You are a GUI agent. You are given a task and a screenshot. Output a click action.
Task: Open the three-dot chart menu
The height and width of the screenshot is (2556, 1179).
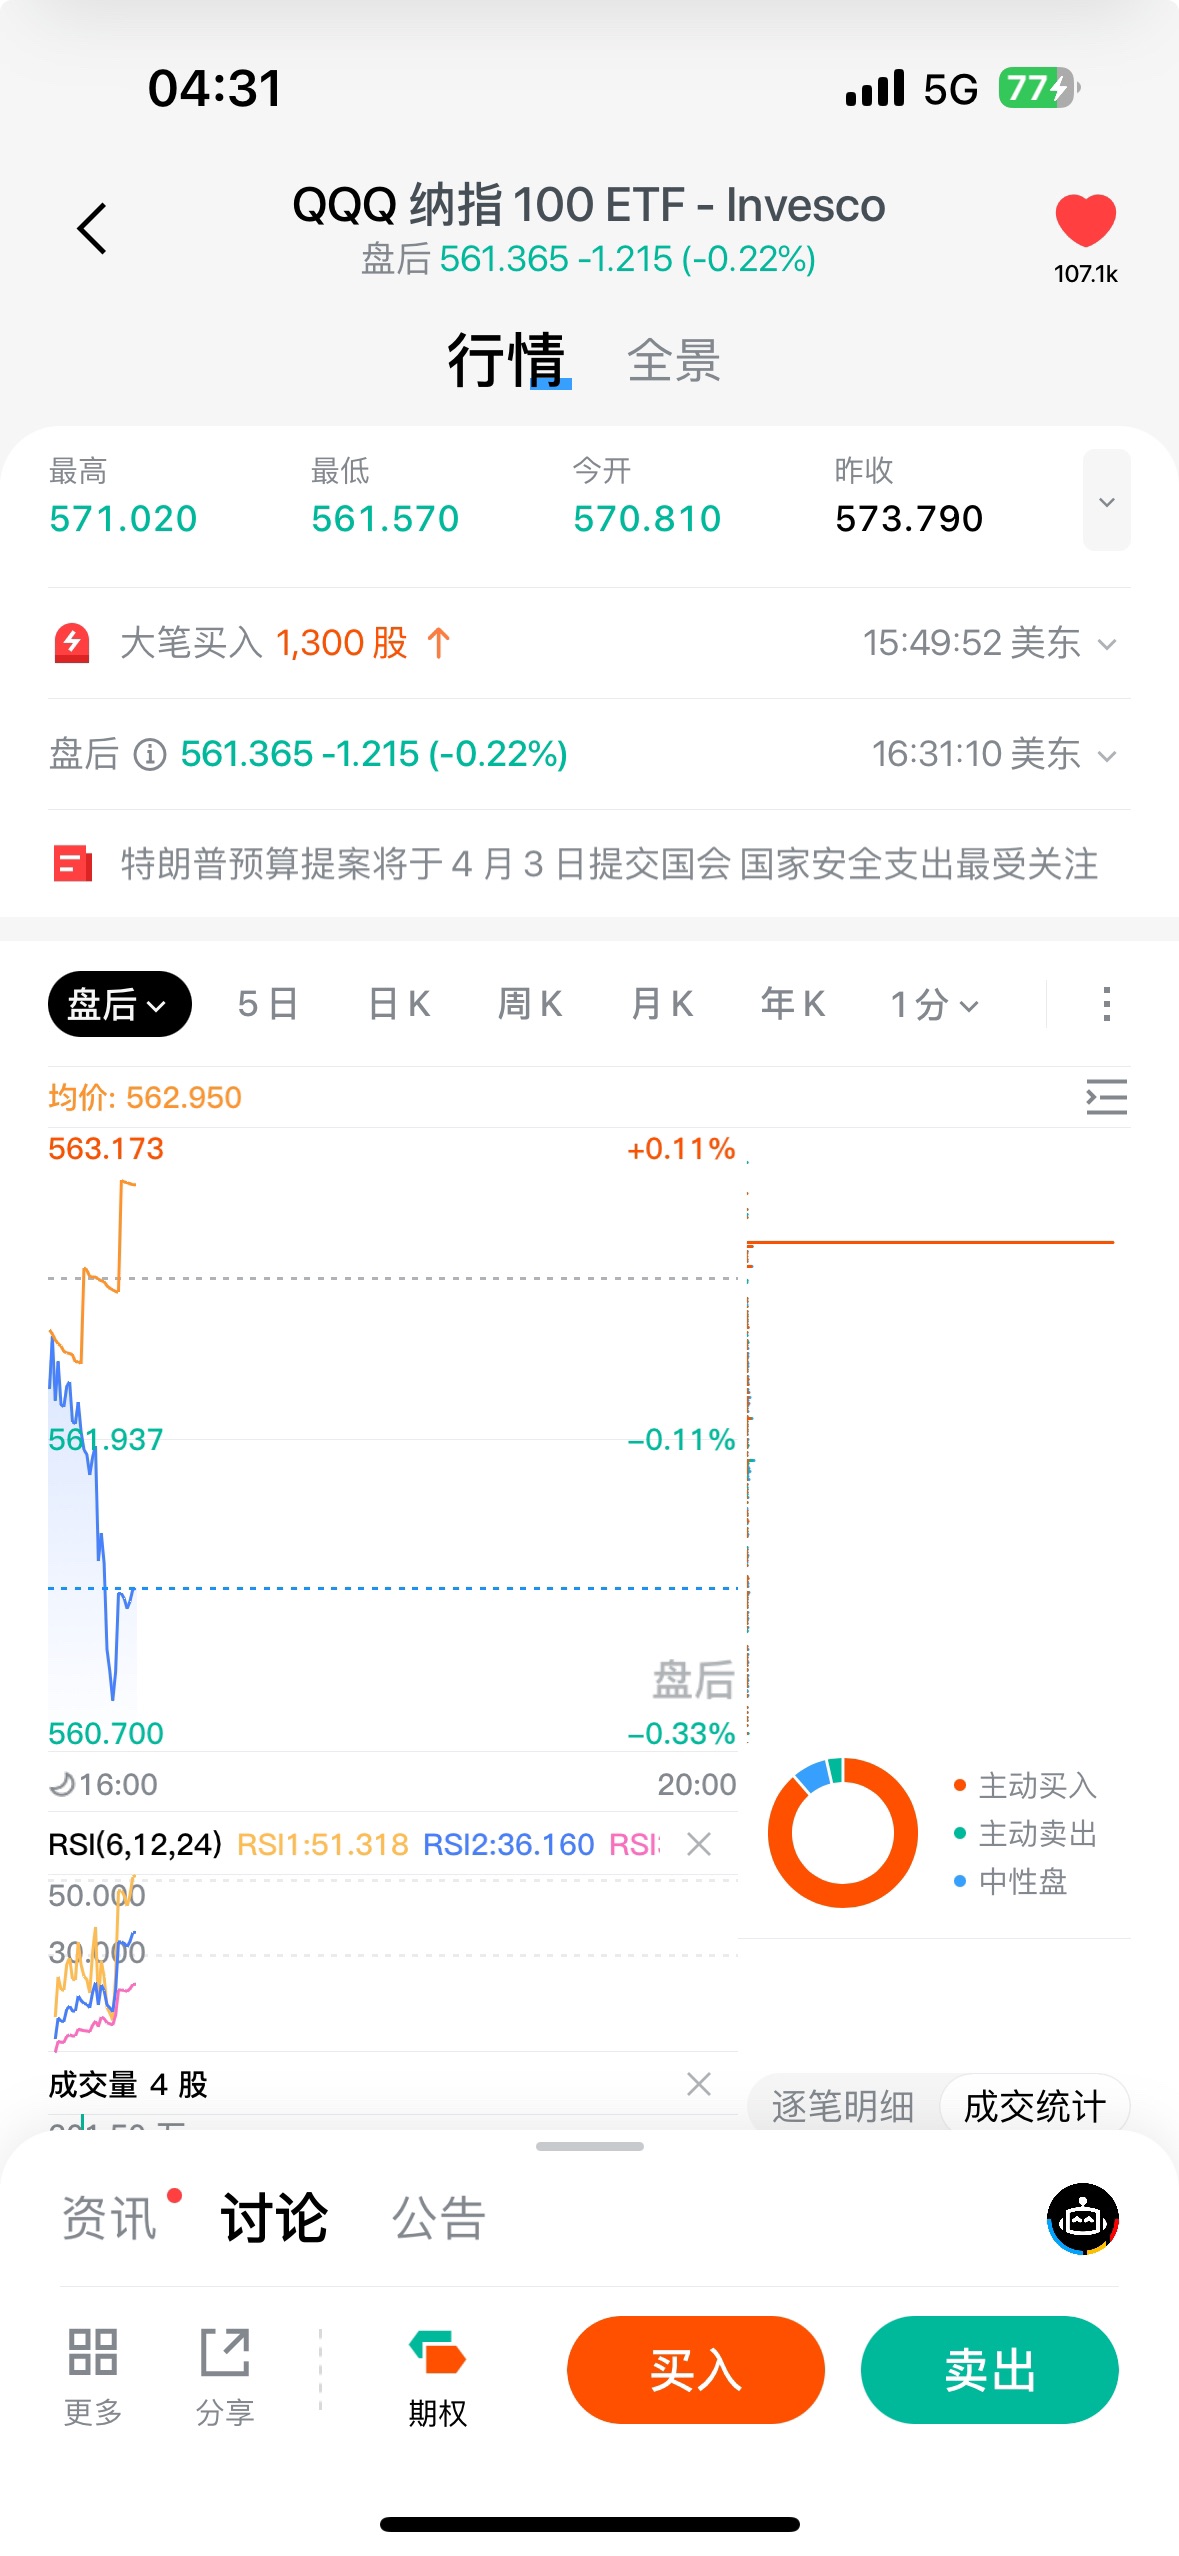click(x=1106, y=1004)
